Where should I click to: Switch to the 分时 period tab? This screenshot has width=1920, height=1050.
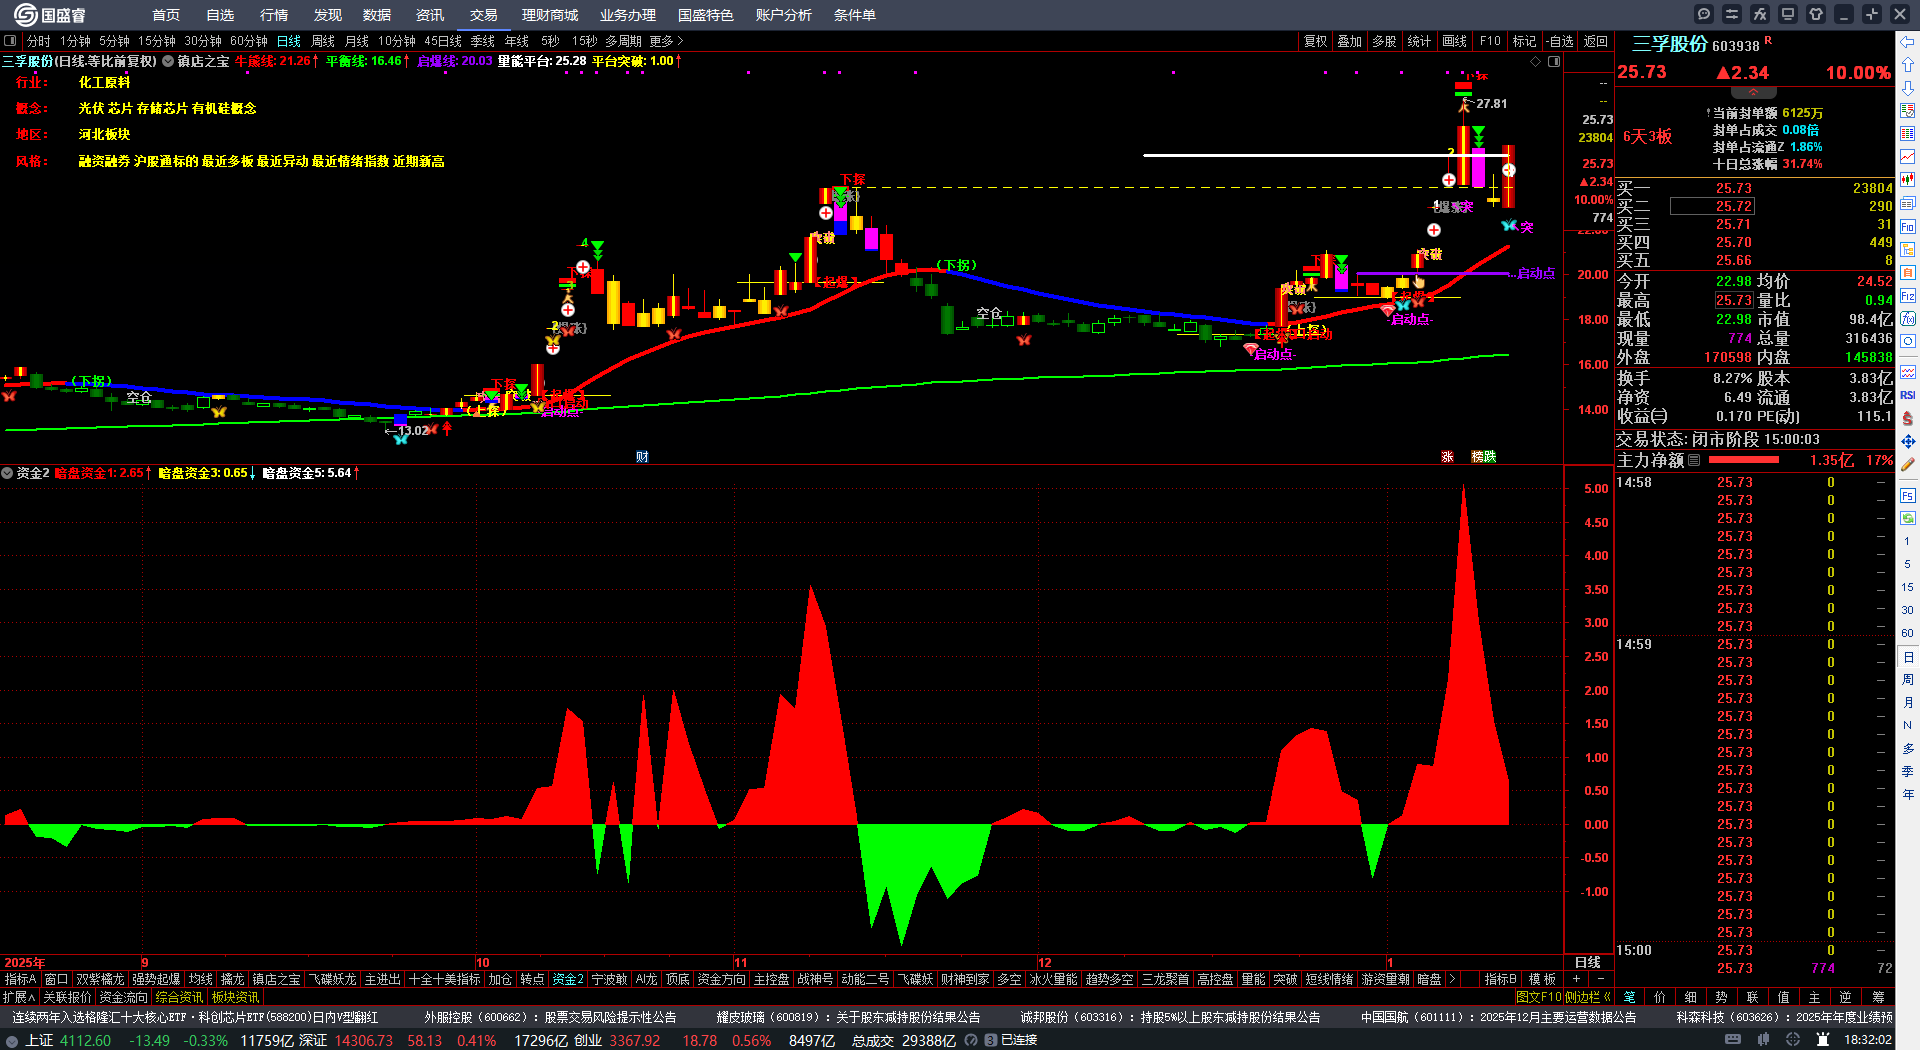[38, 41]
